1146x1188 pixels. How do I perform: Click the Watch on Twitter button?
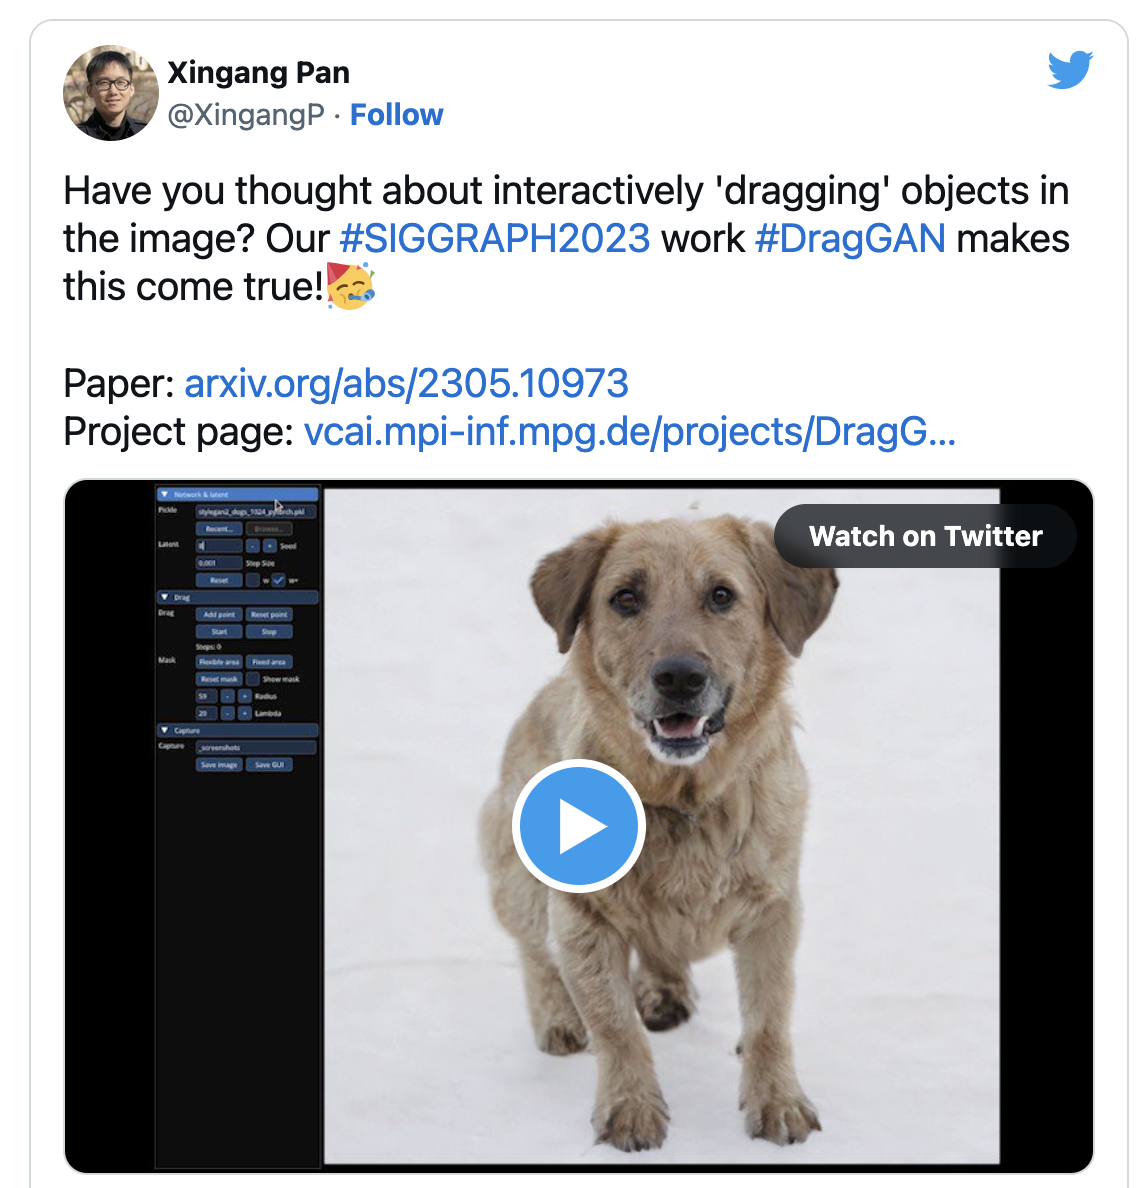[925, 536]
